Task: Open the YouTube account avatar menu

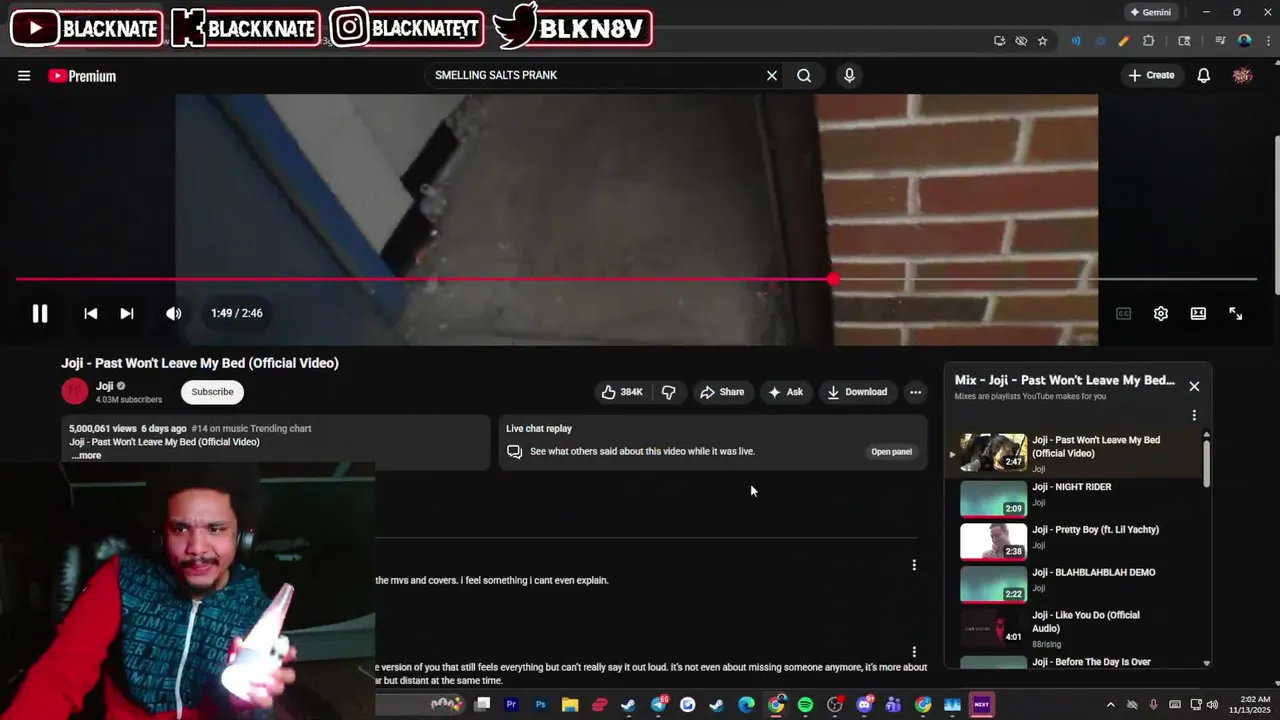Action: click(x=1243, y=76)
